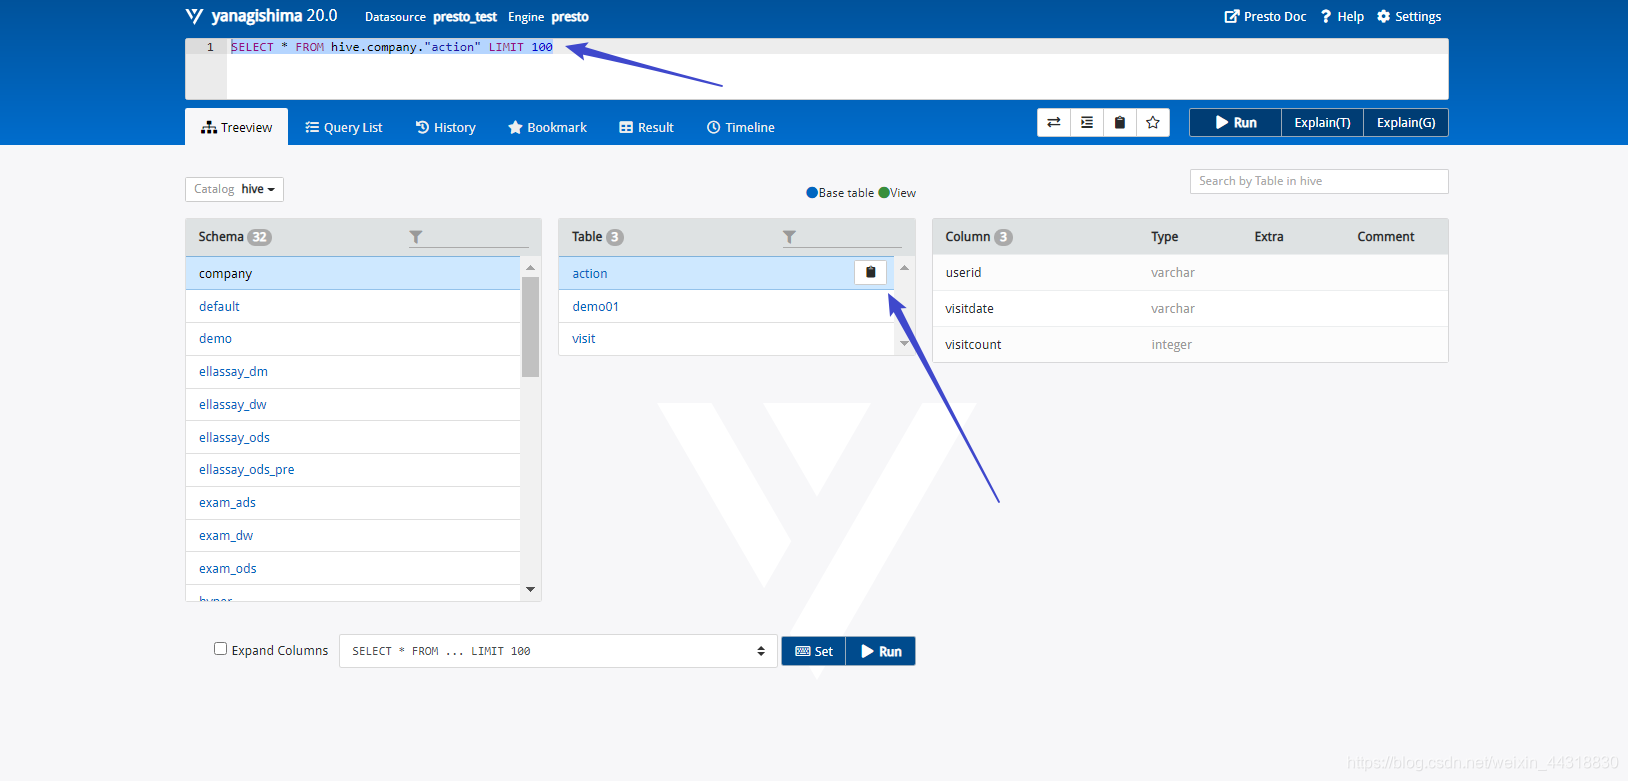
Task: Select ellassay_ods_pre schema
Action: [x=353, y=470]
